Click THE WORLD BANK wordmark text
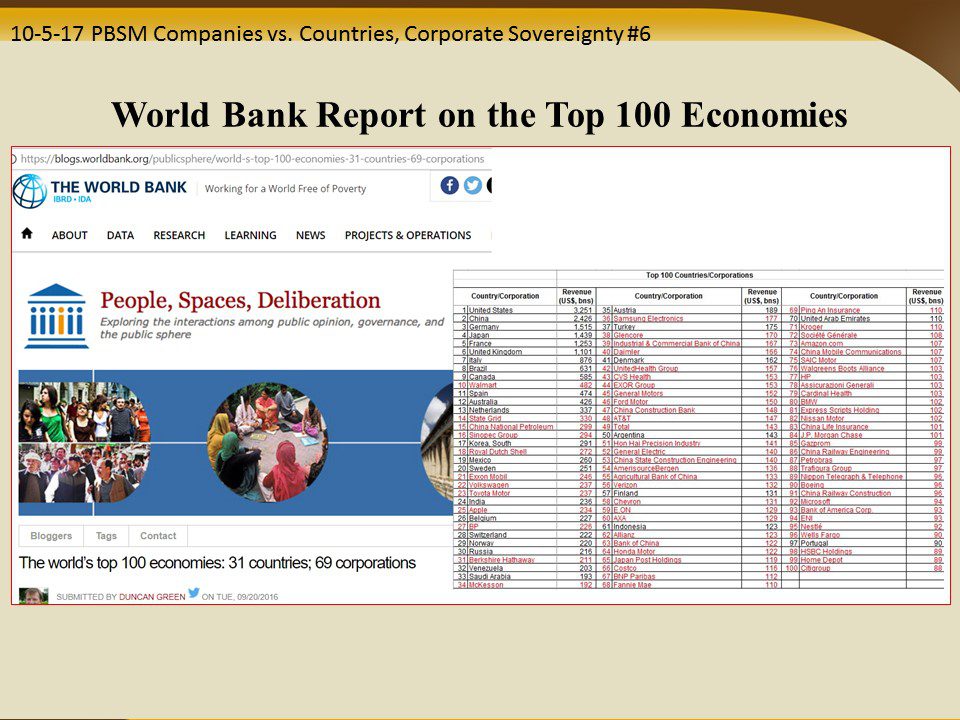This screenshot has width=960, height=720. [x=119, y=187]
